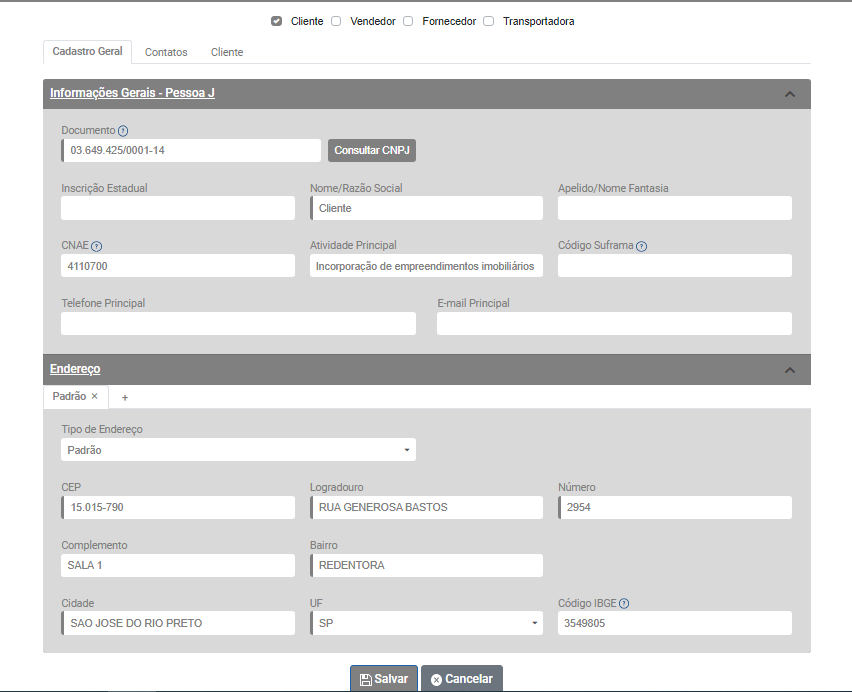Click the CNAE help icon

click(97, 246)
